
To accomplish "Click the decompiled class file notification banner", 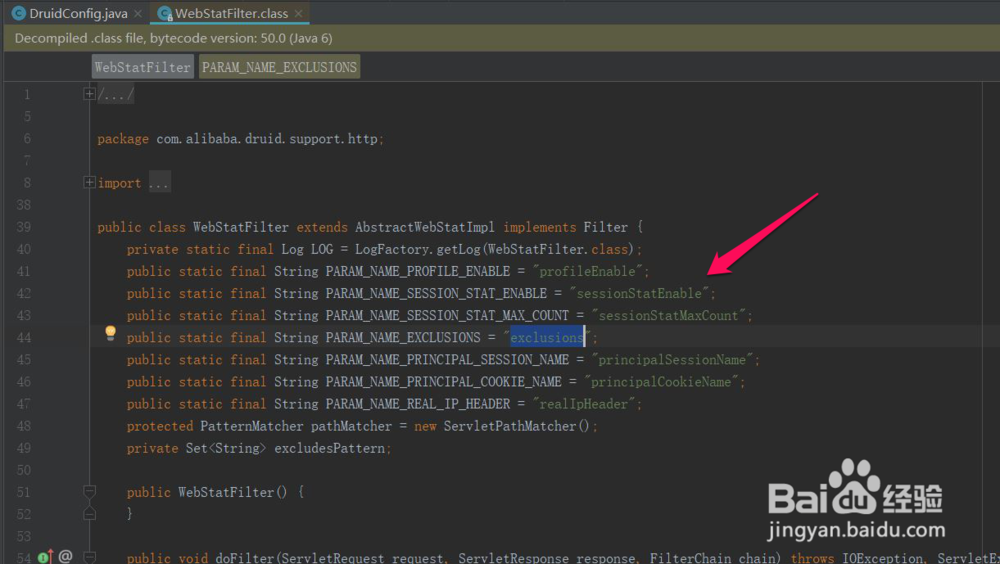I will (x=502, y=38).
